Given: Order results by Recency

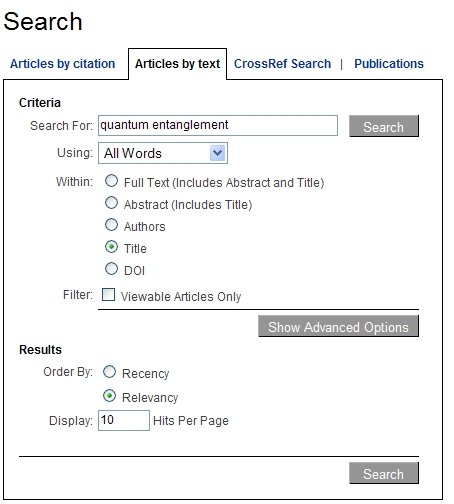Looking at the screenshot, I should tap(109, 372).
